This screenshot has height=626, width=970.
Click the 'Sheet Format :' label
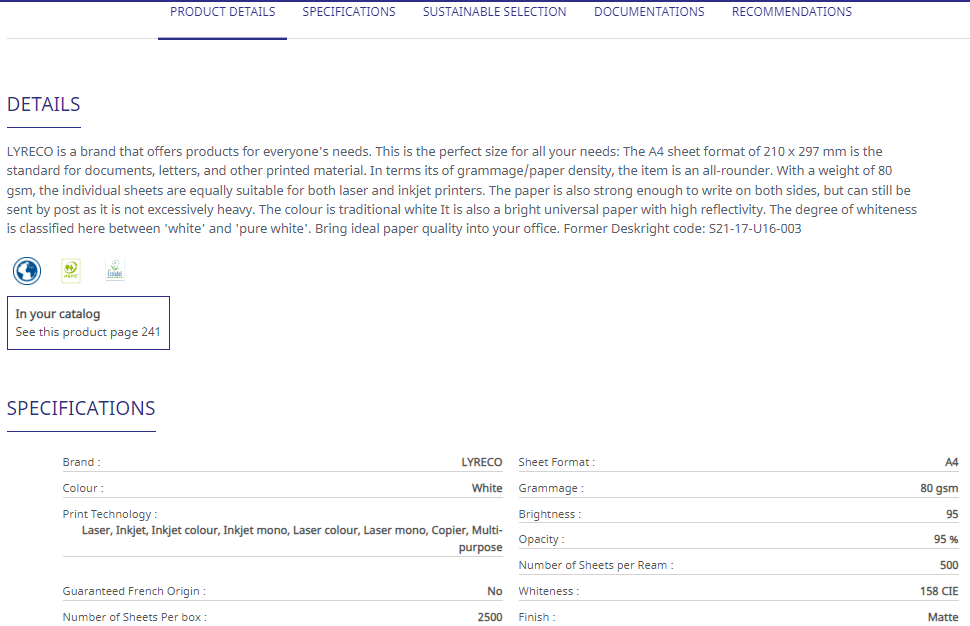click(557, 462)
